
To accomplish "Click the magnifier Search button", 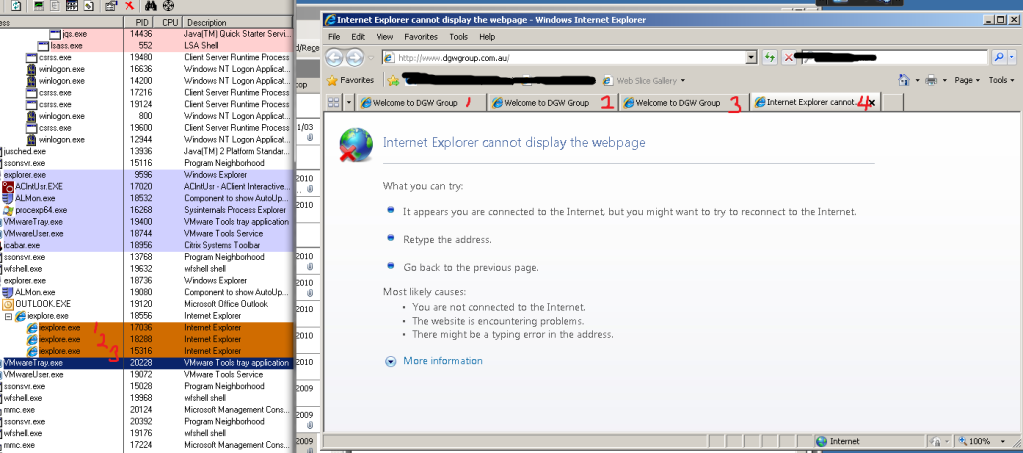I will pos(999,57).
